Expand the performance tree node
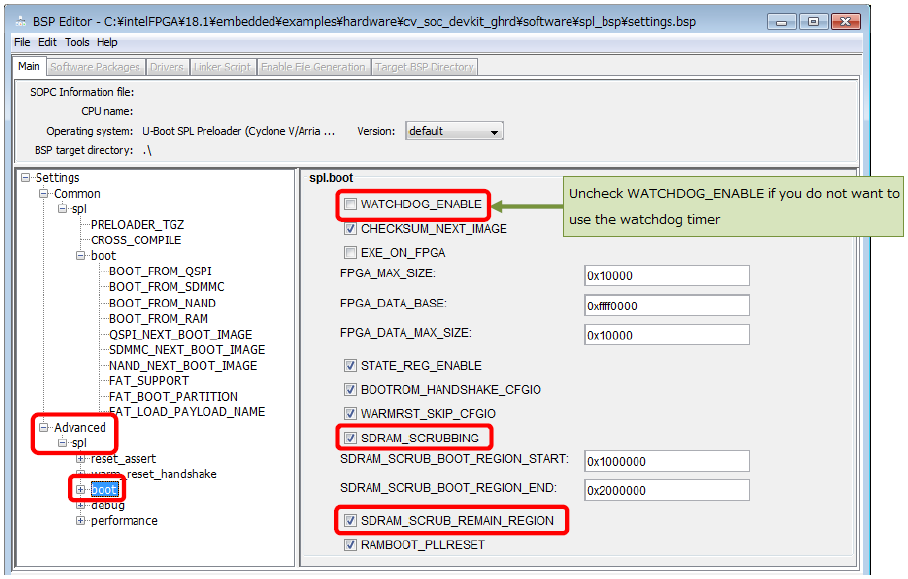Screen dimensions: 908x579 82,520
